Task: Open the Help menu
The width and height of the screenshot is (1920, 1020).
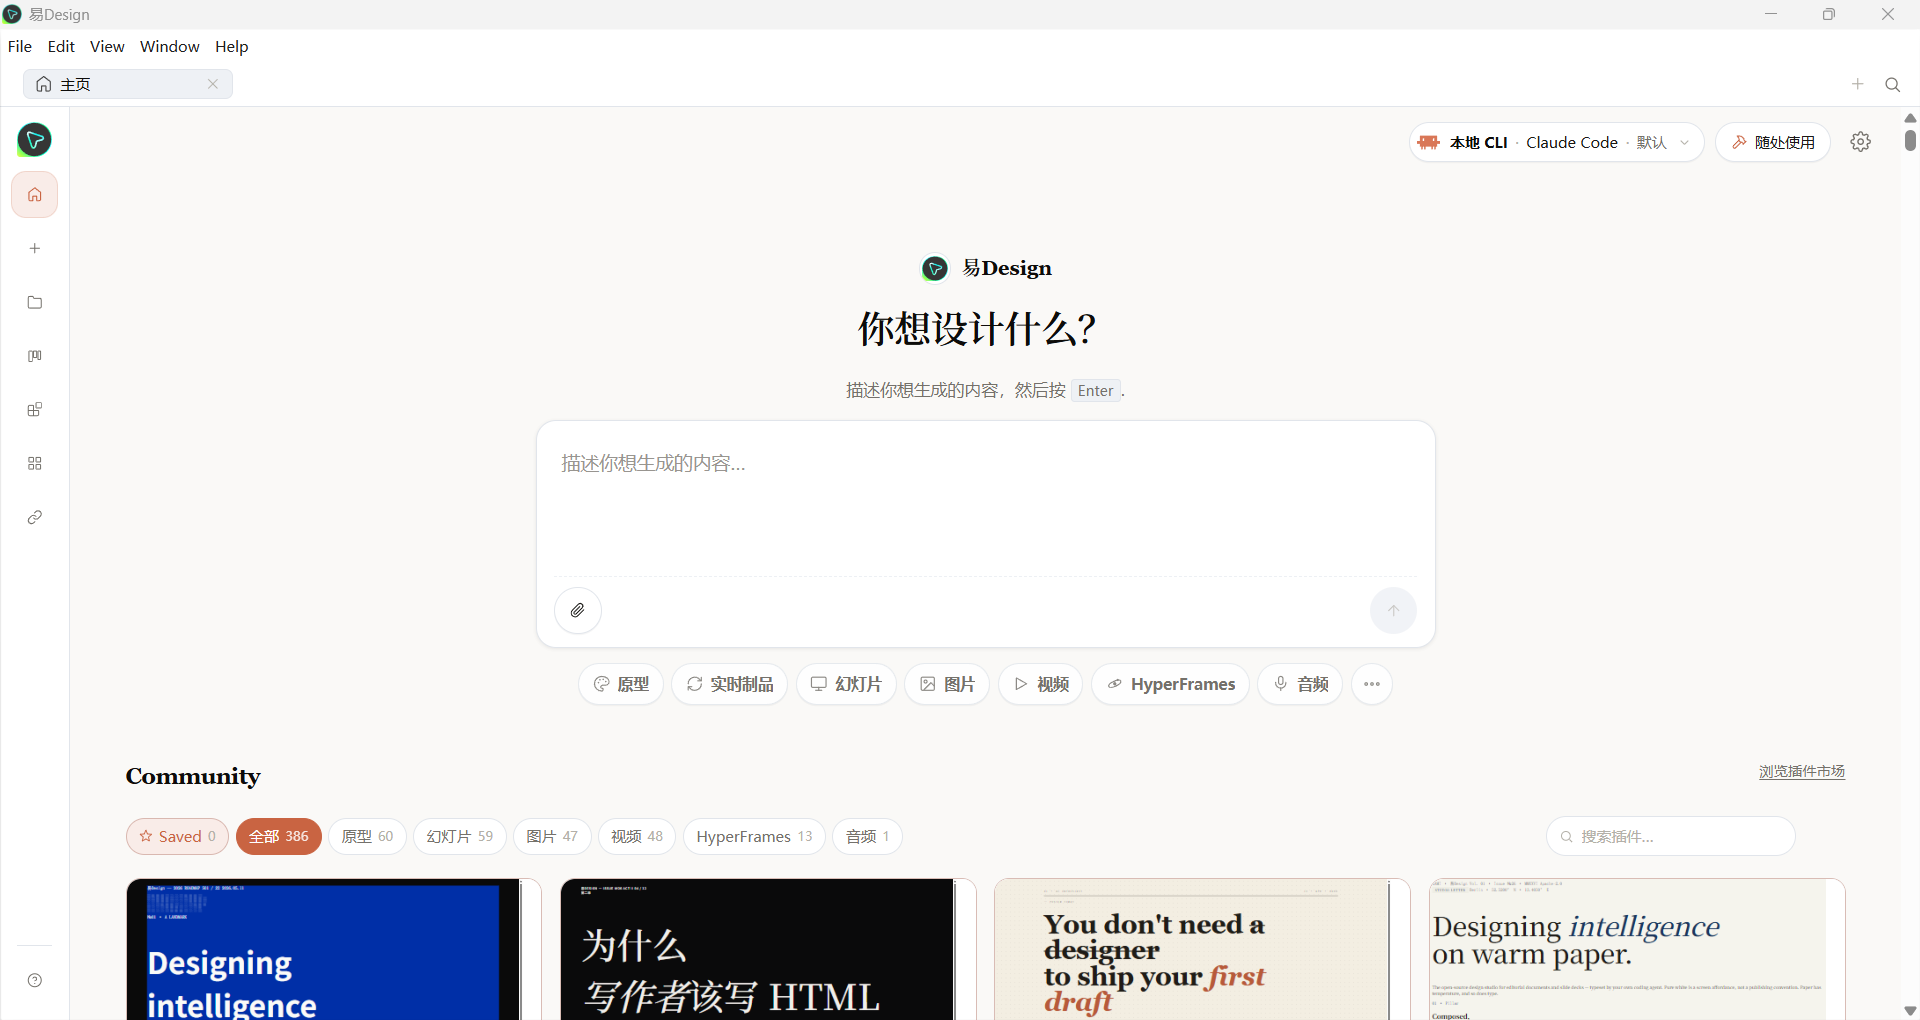Action: coord(232,46)
